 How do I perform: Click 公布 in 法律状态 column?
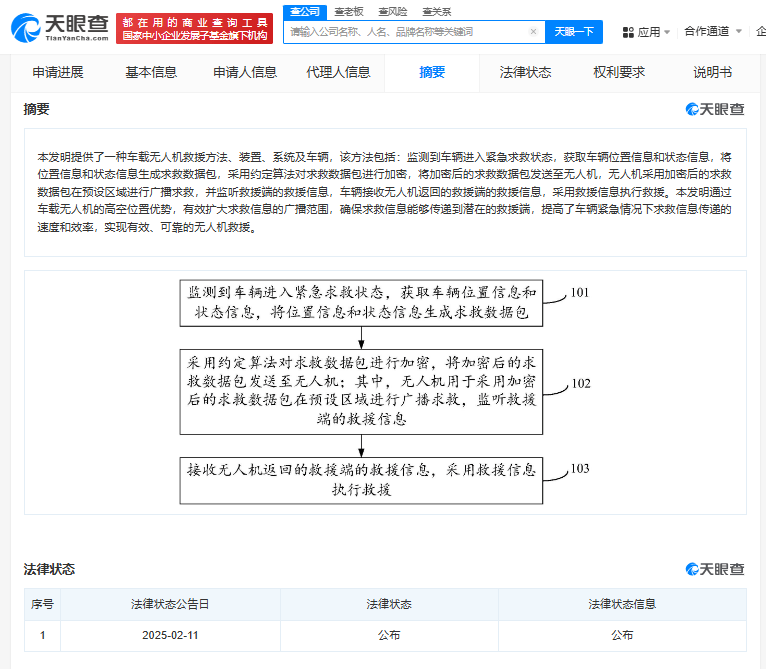point(389,635)
